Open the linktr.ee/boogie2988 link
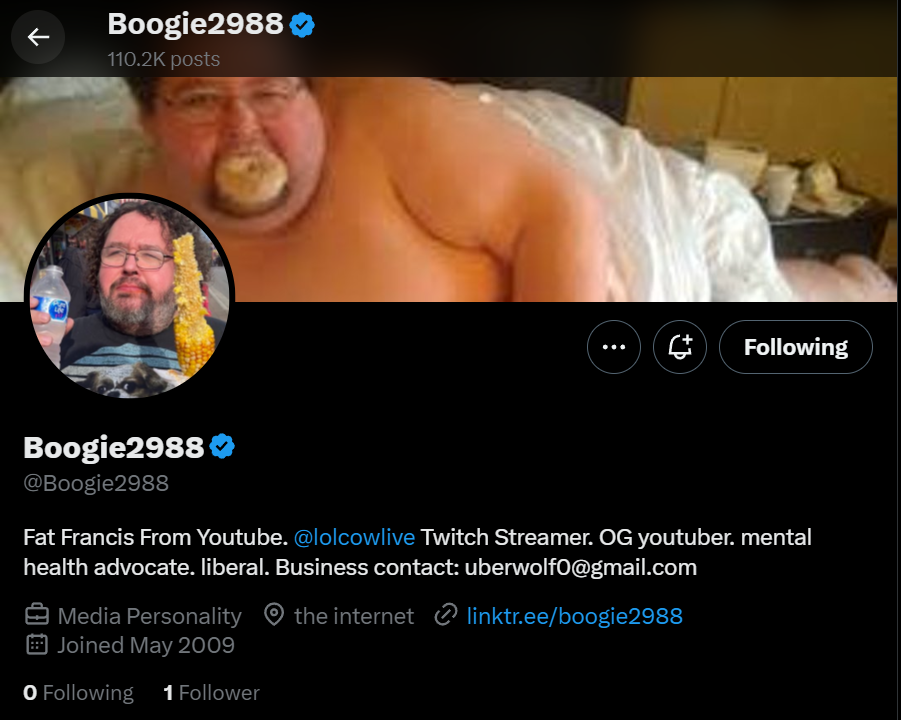The image size is (901, 720). point(575,616)
